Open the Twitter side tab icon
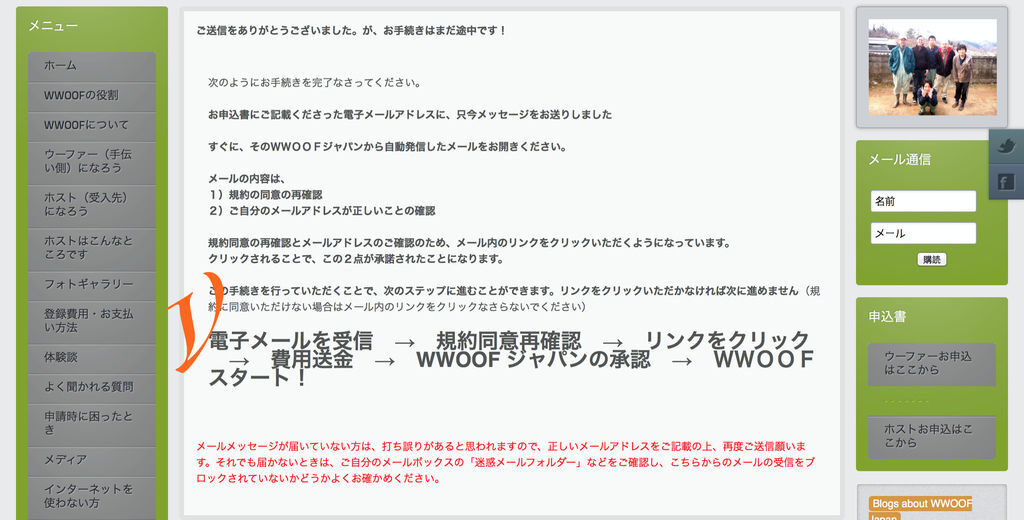The width and height of the screenshot is (1024, 520). (x=1006, y=146)
